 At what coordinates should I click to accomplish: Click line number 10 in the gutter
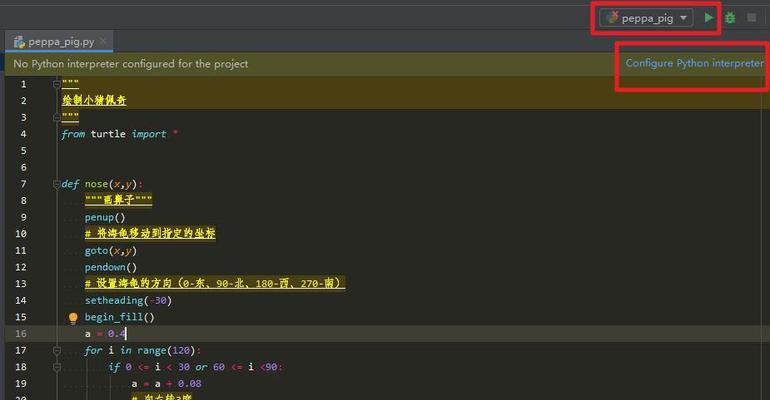click(21, 234)
